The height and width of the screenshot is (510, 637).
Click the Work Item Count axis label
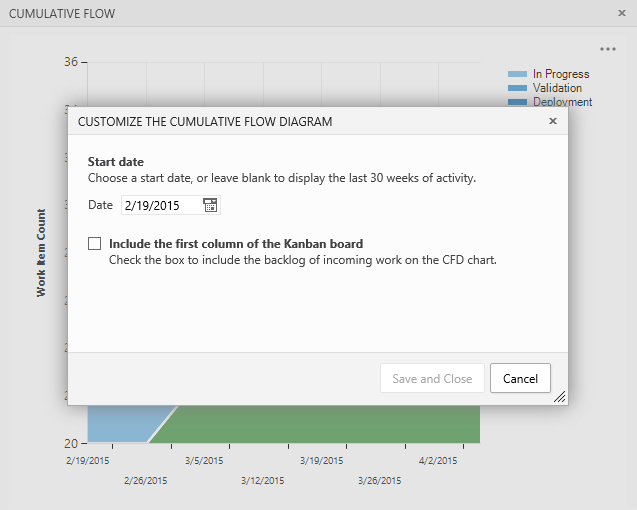click(x=42, y=252)
